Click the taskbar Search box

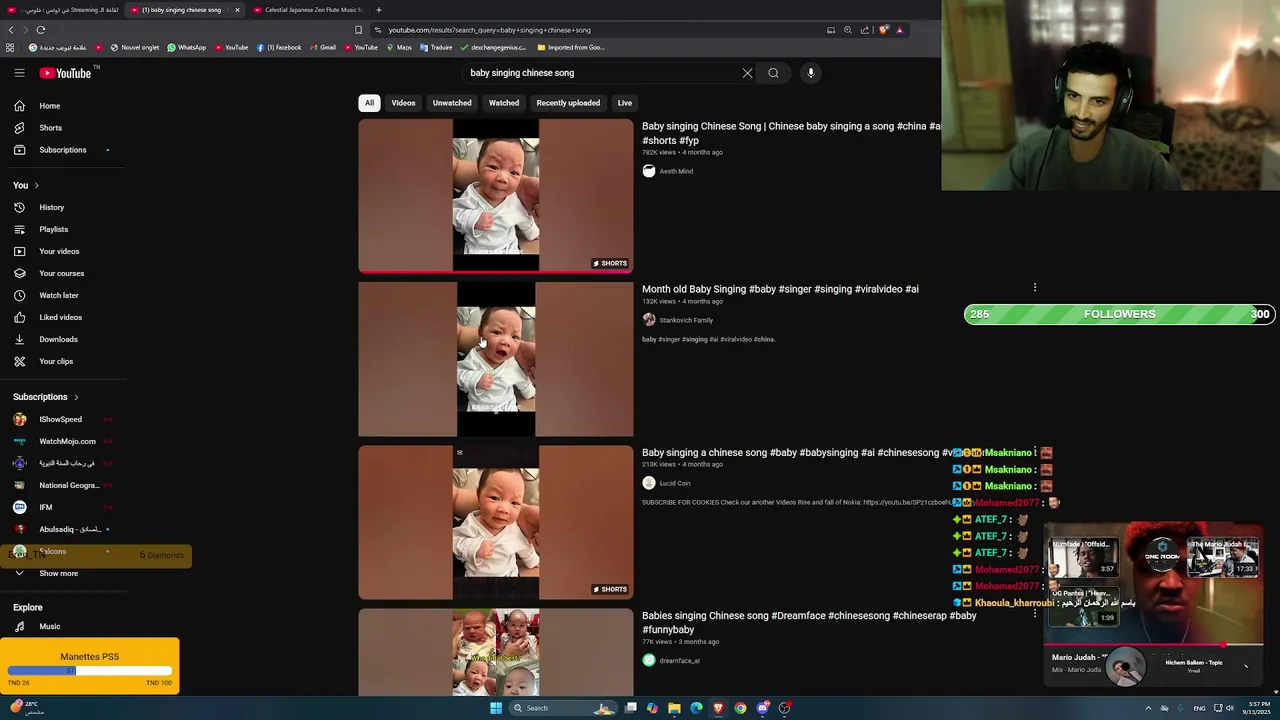pyautogui.click(x=565, y=708)
